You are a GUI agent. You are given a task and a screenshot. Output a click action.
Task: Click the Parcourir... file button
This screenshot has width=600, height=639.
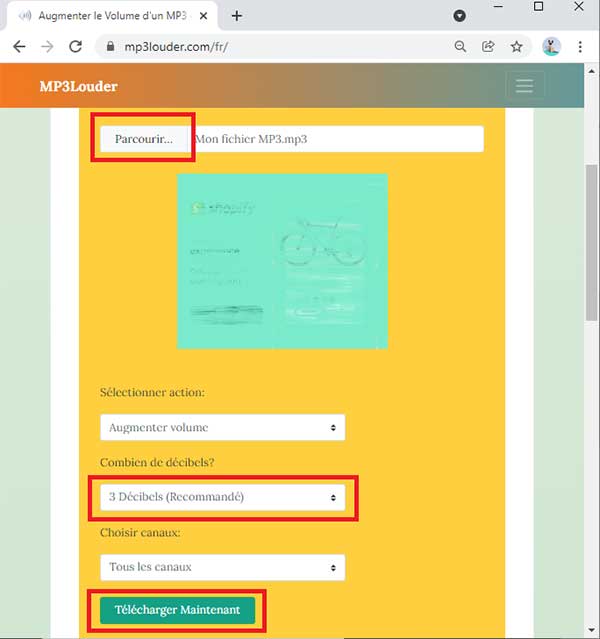(144, 139)
